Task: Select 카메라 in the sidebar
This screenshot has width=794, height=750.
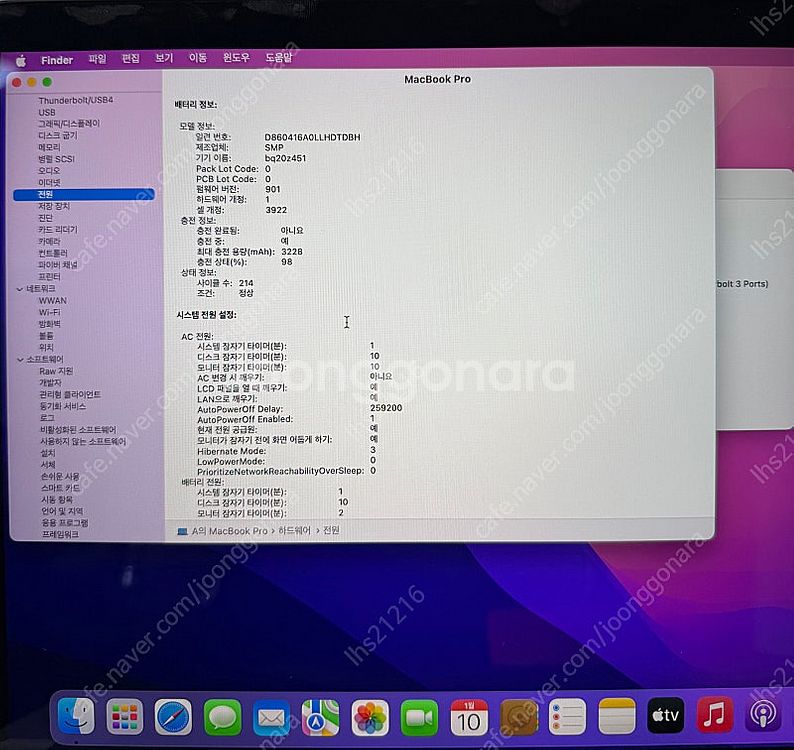Action: (50, 242)
